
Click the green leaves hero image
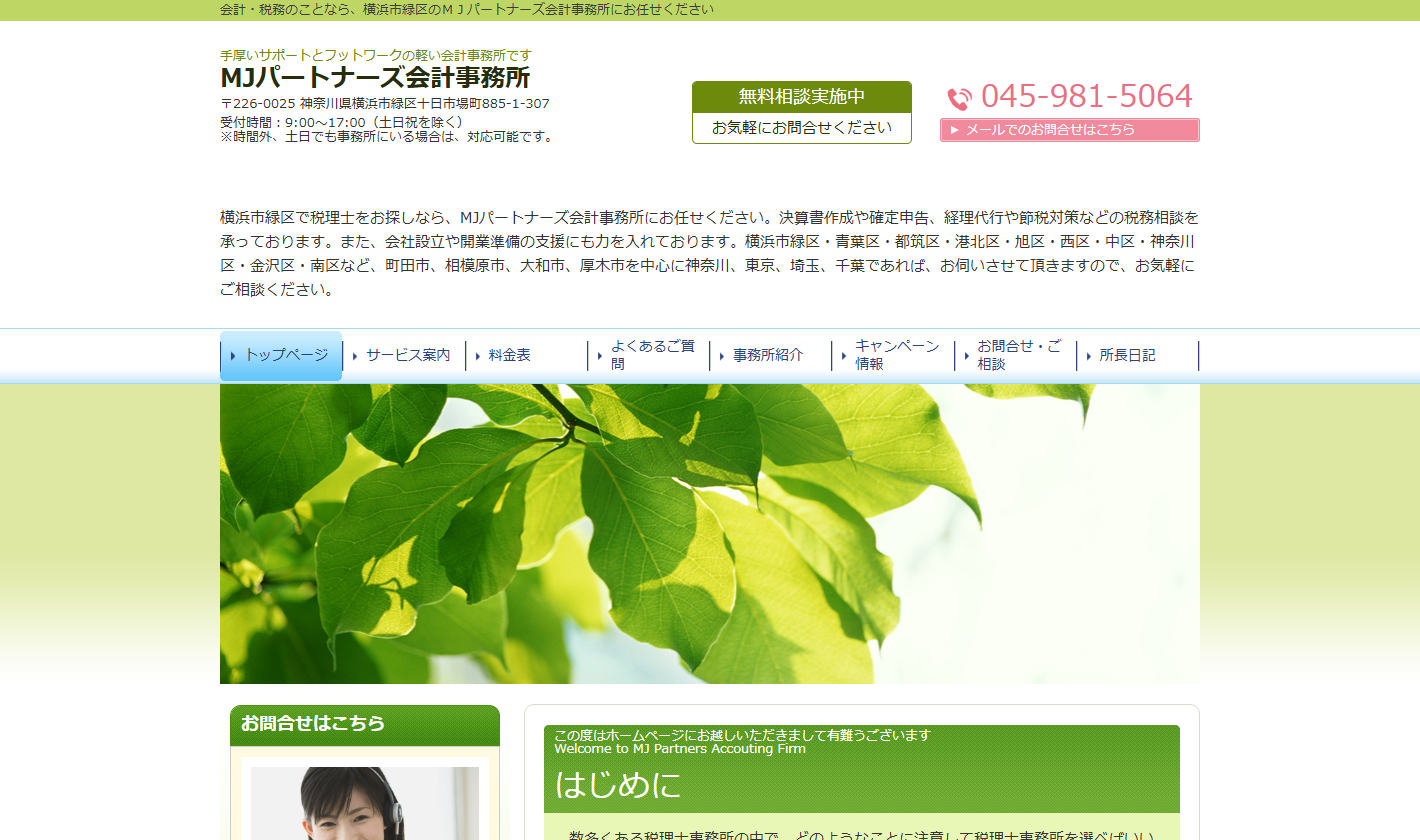709,533
